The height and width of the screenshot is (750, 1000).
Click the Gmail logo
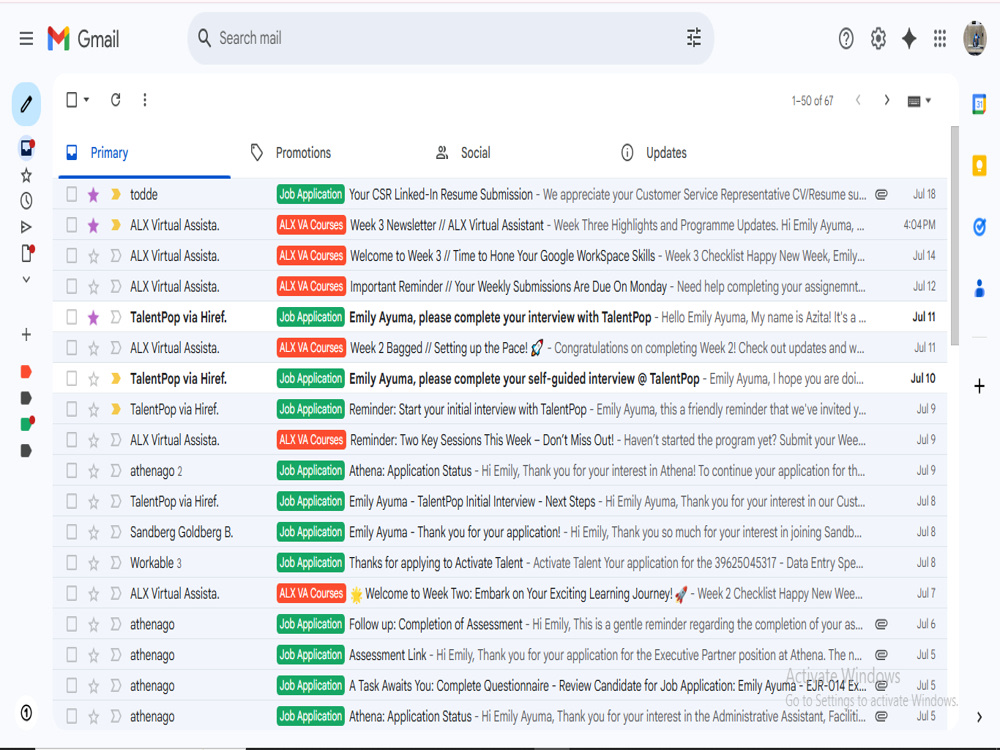tap(84, 39)
